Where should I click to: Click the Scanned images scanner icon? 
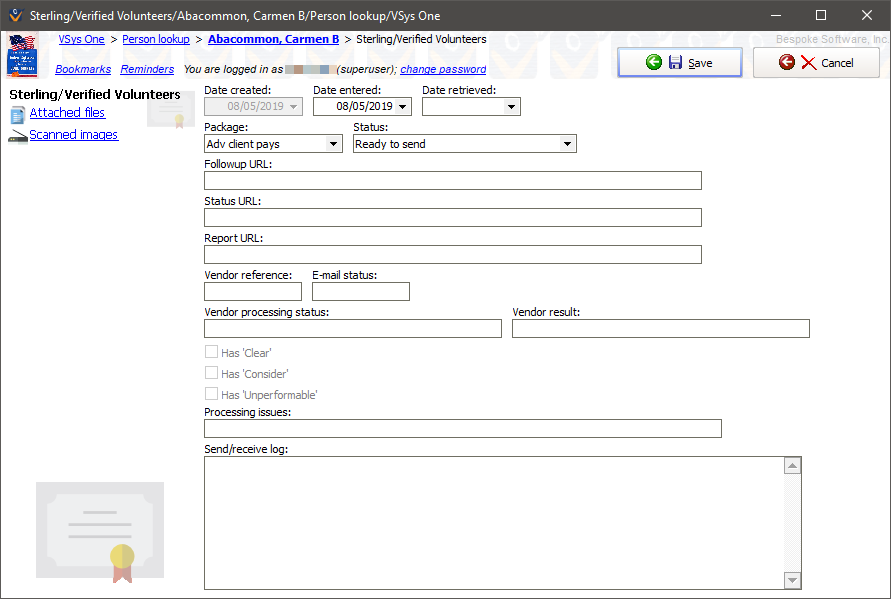click(17, 136)
